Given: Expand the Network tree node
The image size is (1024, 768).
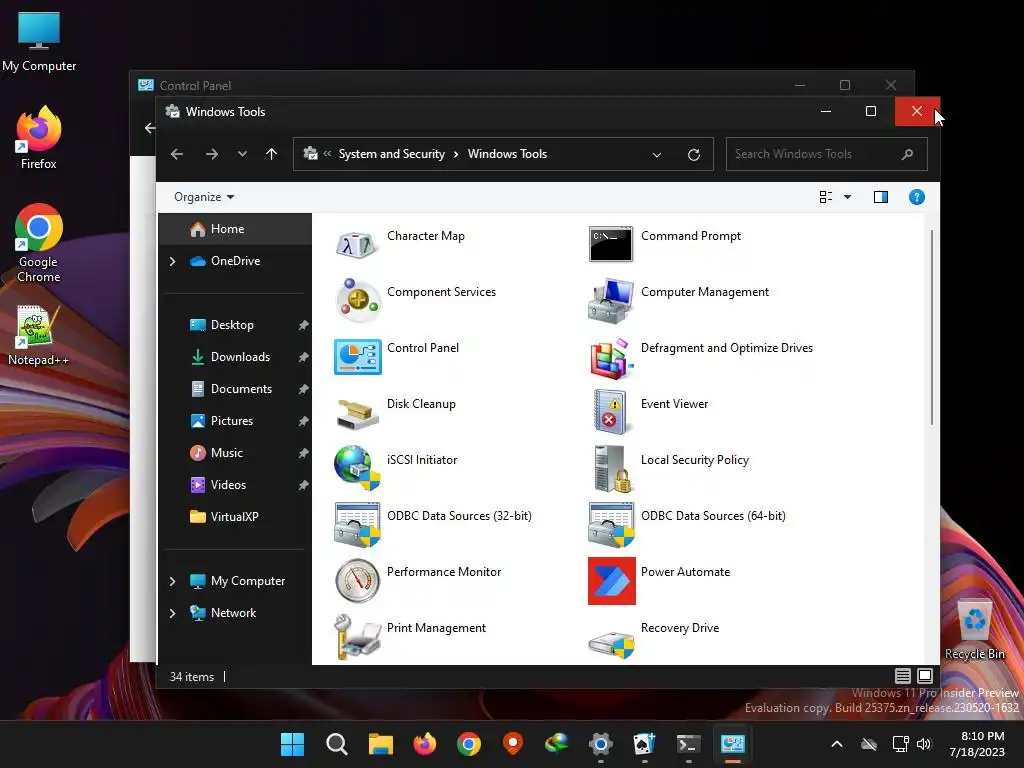Looking at the screenshot, I should (x=172, y=613).
